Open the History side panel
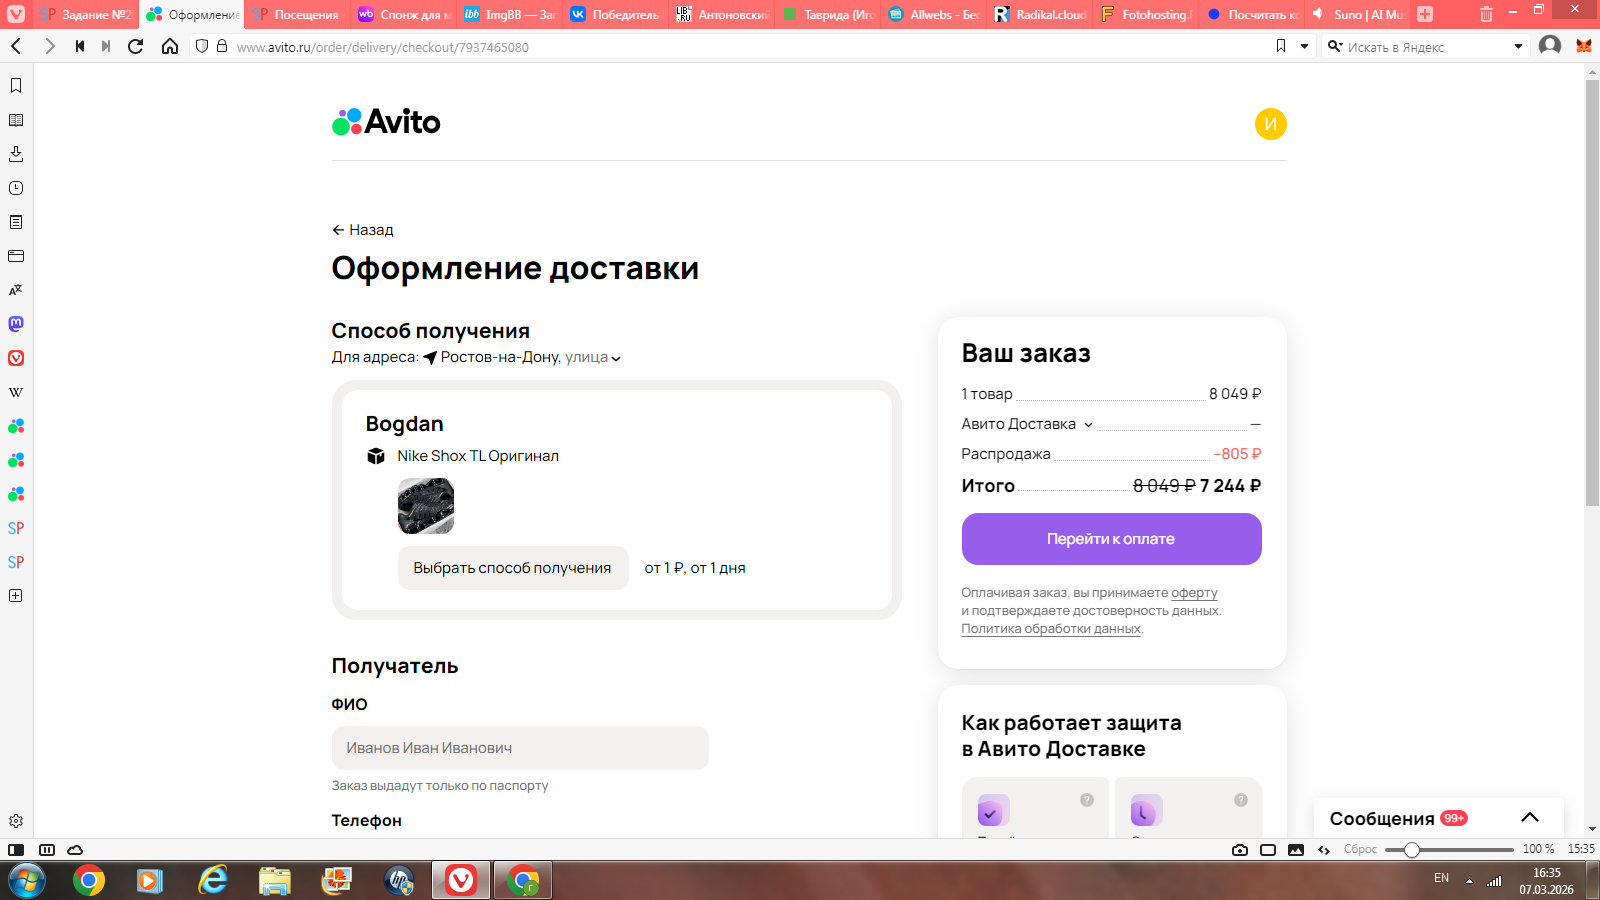 coord(16,188)
